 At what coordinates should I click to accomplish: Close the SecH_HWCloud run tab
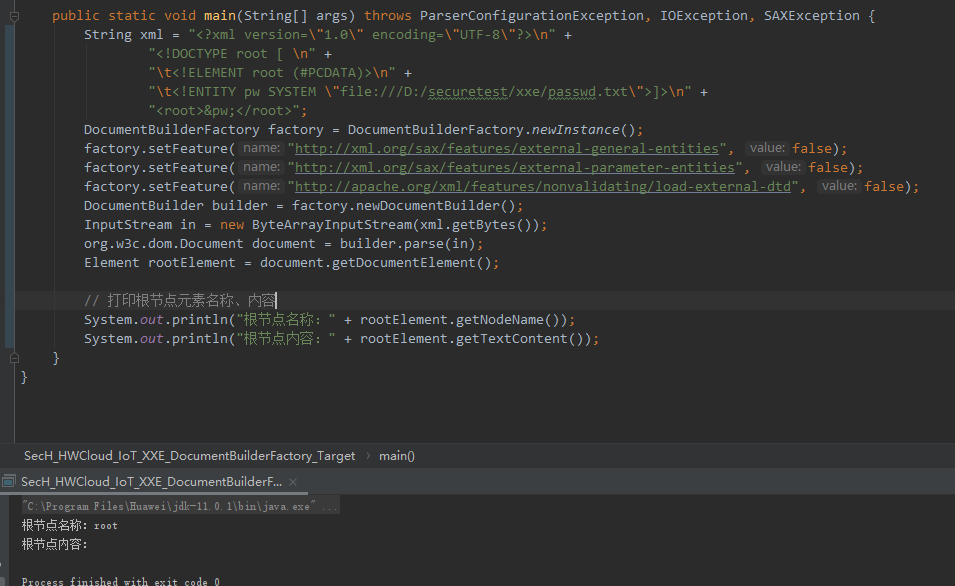[x=293, y=482]
